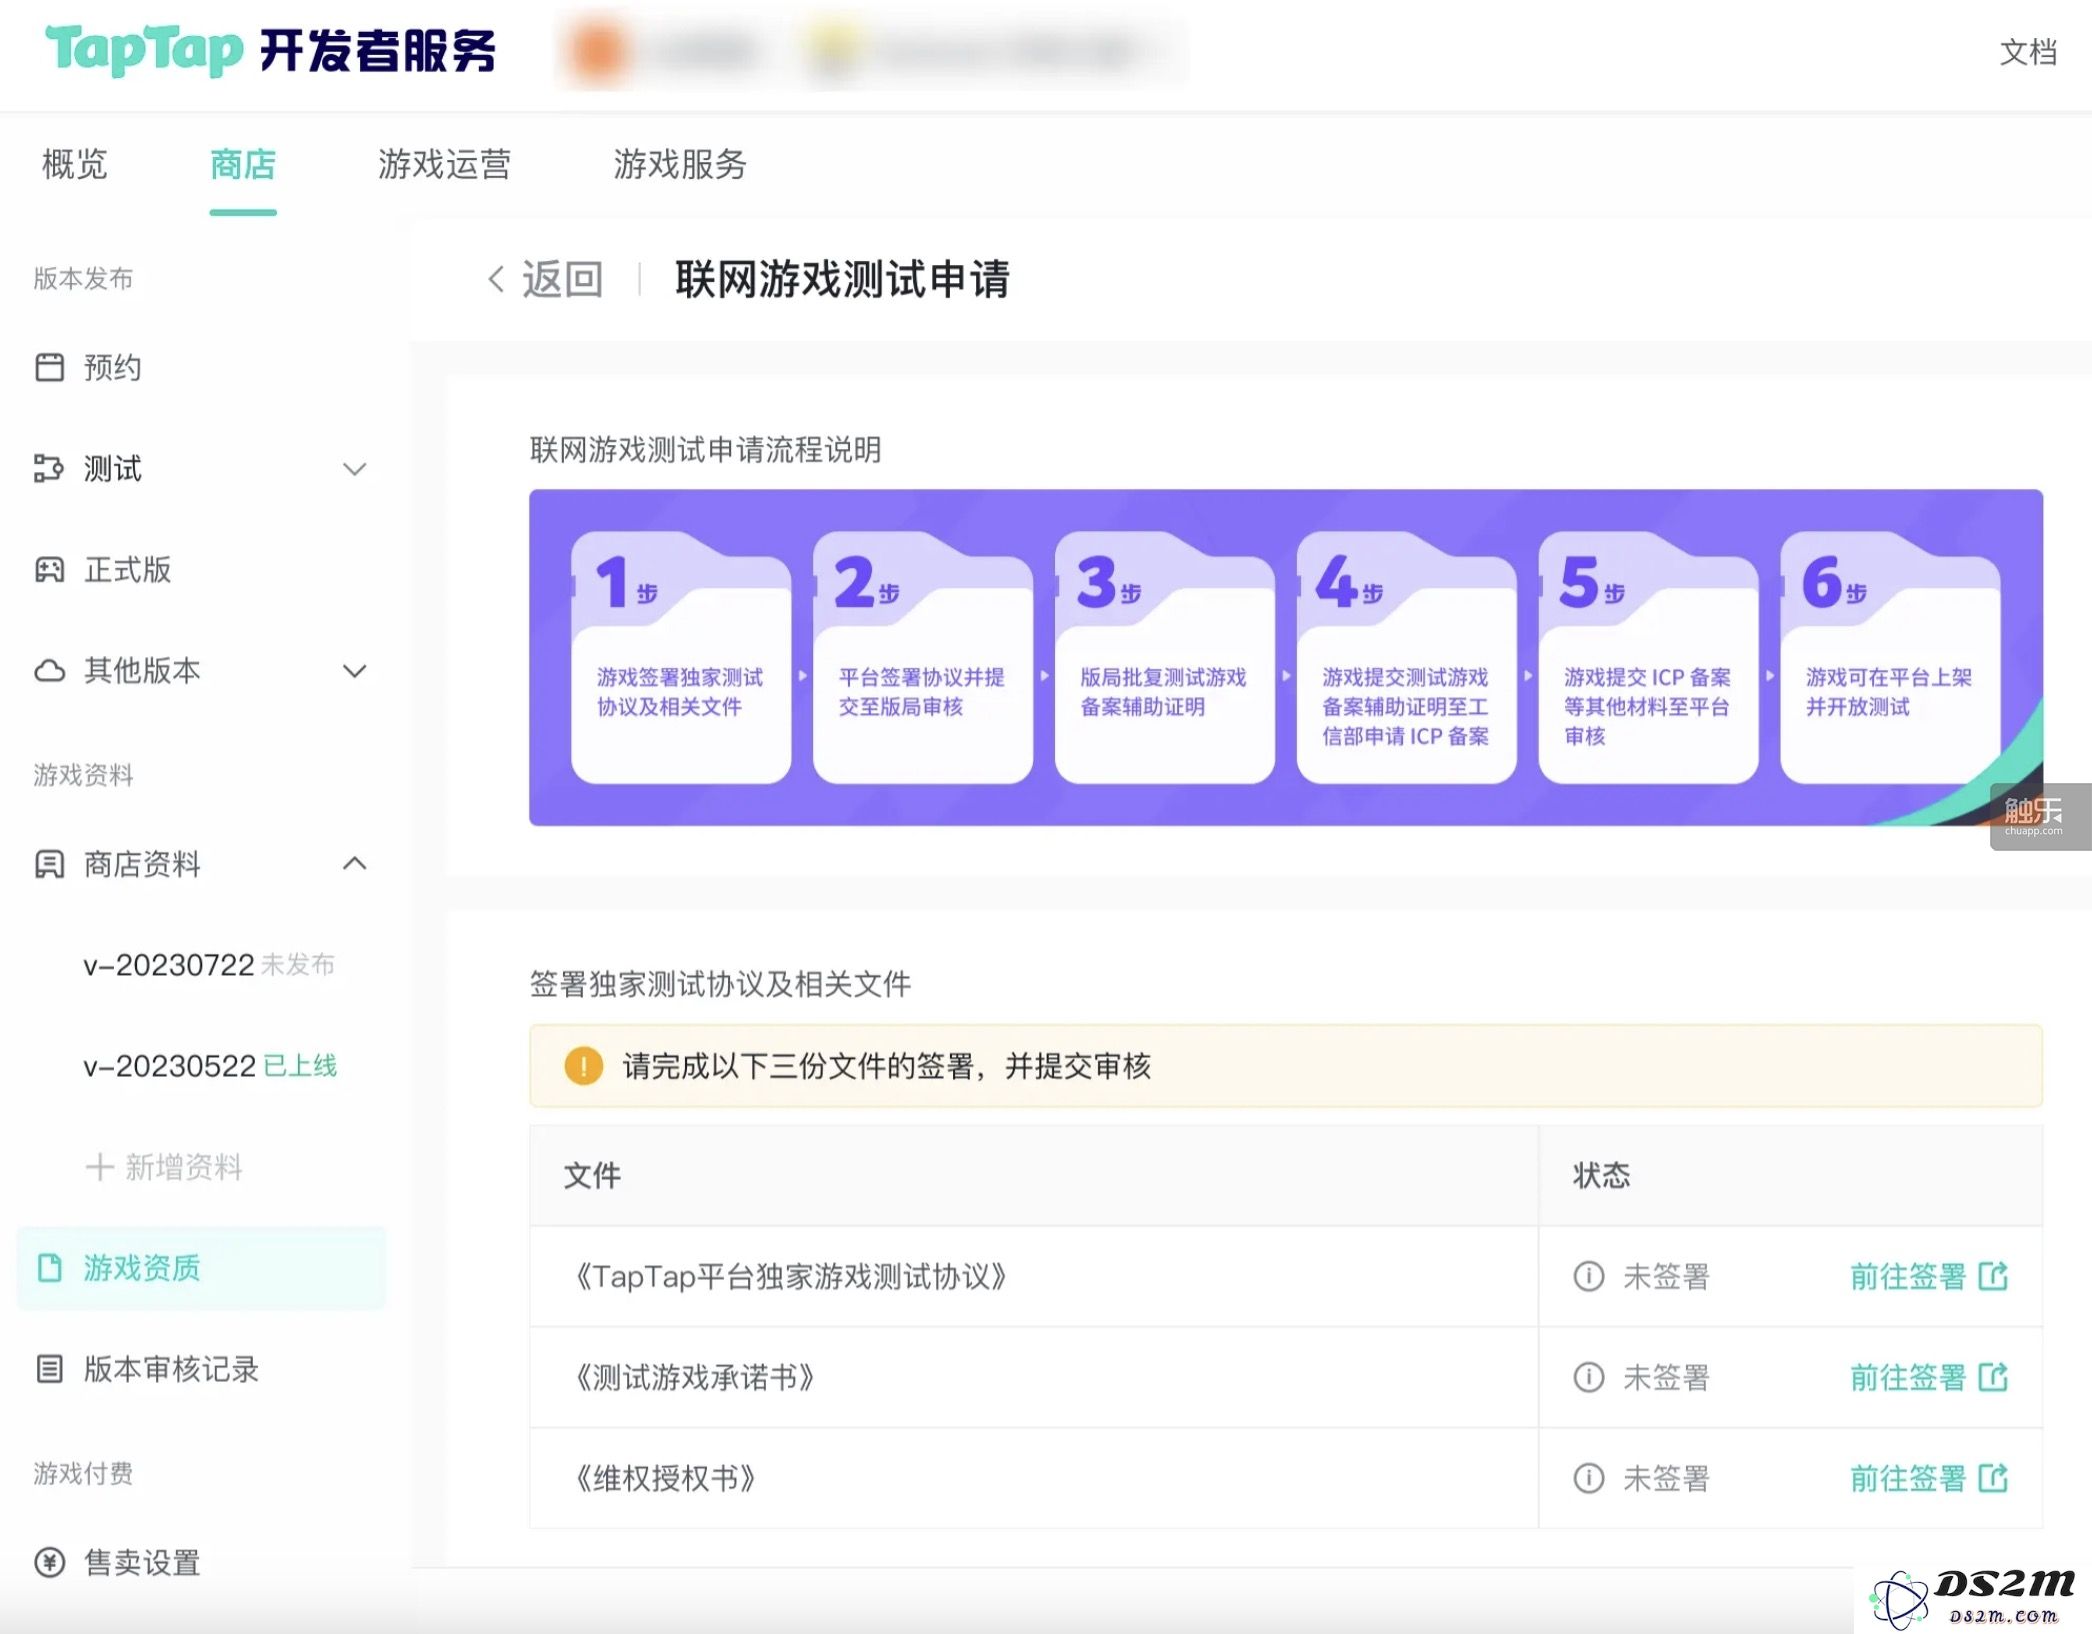Open the 其他版本 sidebar entry
Viewport: 2092px width, 1634px height.
pyautogui.click(x=142, y=670)
